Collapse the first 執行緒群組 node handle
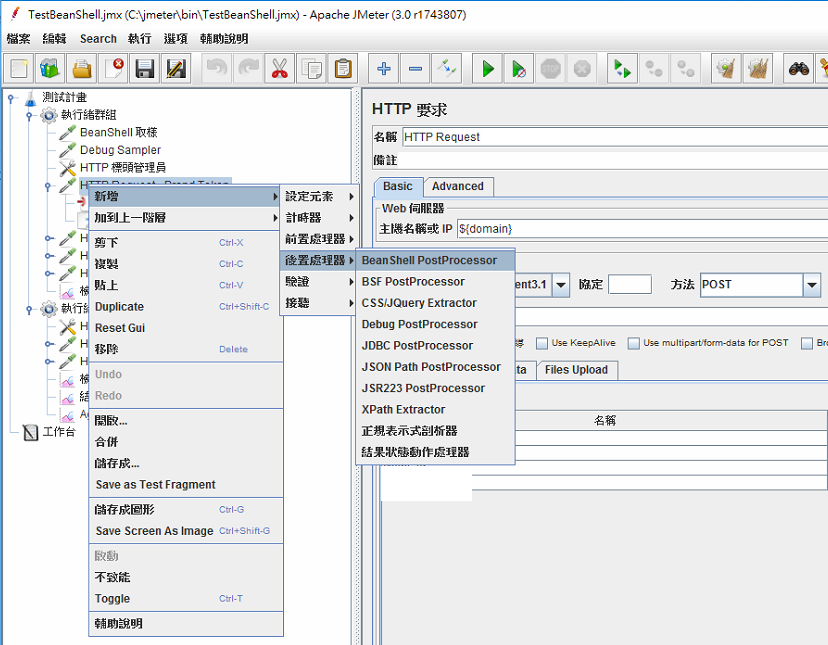Image resolution: width=828 pixels, height=645 pixels. coord(29,115)
